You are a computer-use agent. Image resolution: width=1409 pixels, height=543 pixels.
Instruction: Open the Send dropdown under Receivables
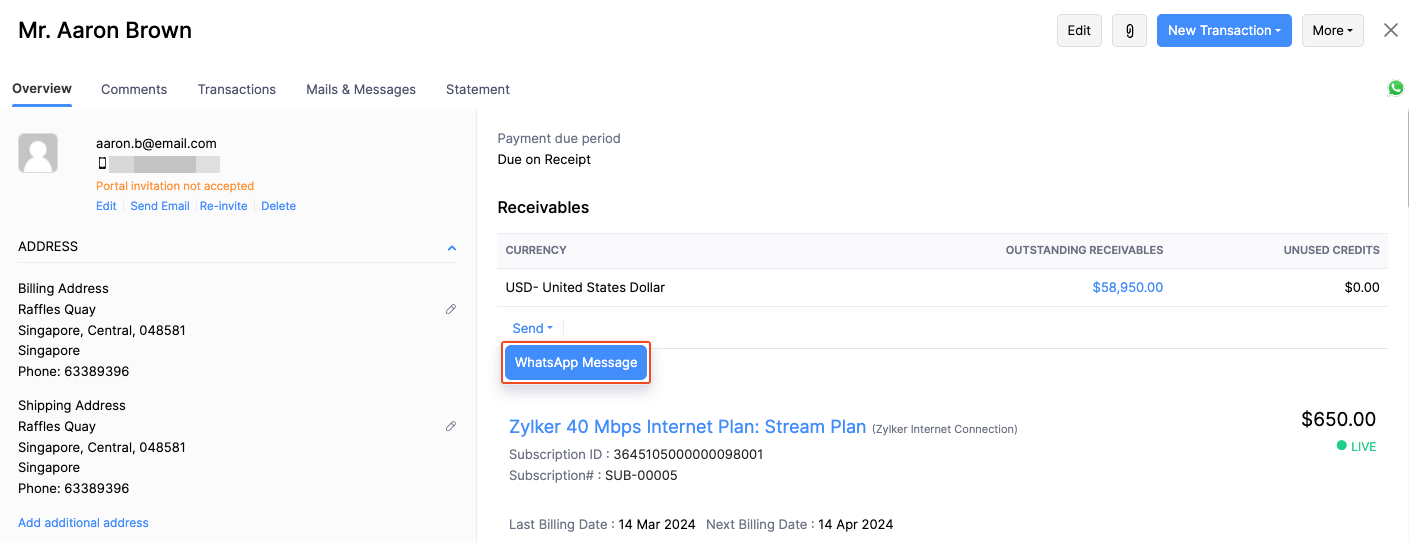coord(532,328)
